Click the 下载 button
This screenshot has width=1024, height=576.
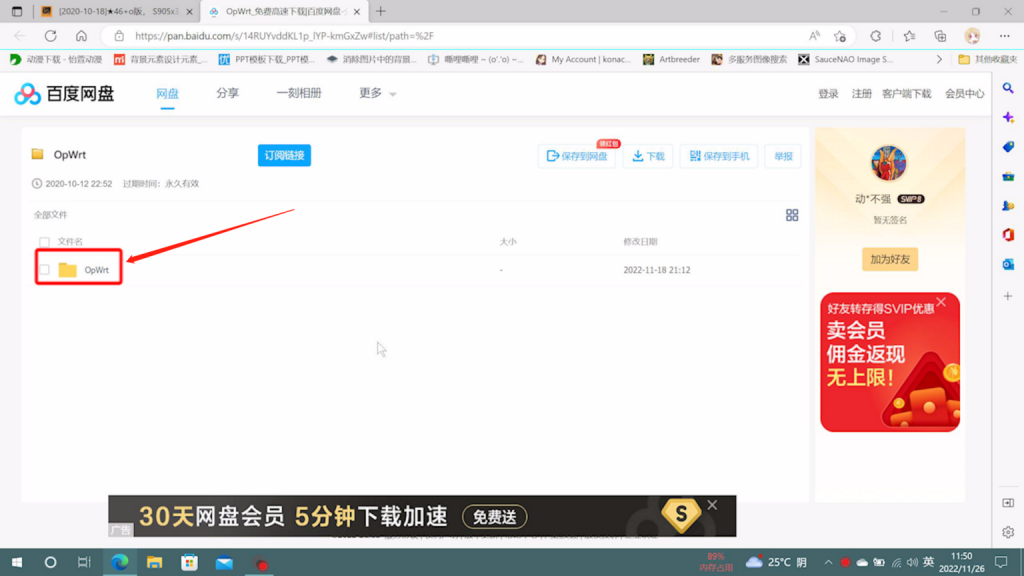click(x=648, y=156)
